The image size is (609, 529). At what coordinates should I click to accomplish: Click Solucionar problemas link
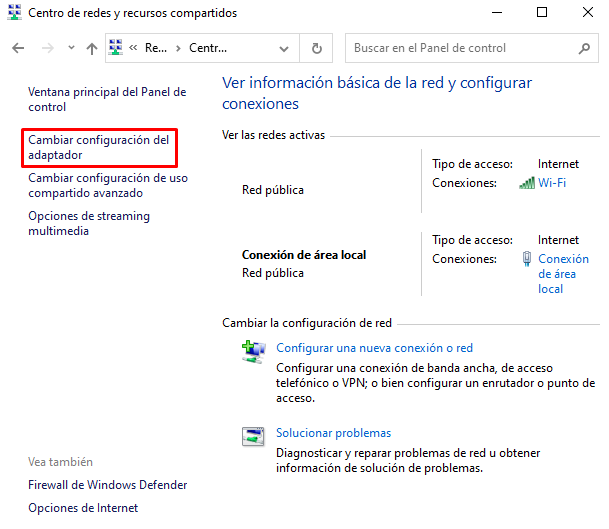click(x=333, y=433)
